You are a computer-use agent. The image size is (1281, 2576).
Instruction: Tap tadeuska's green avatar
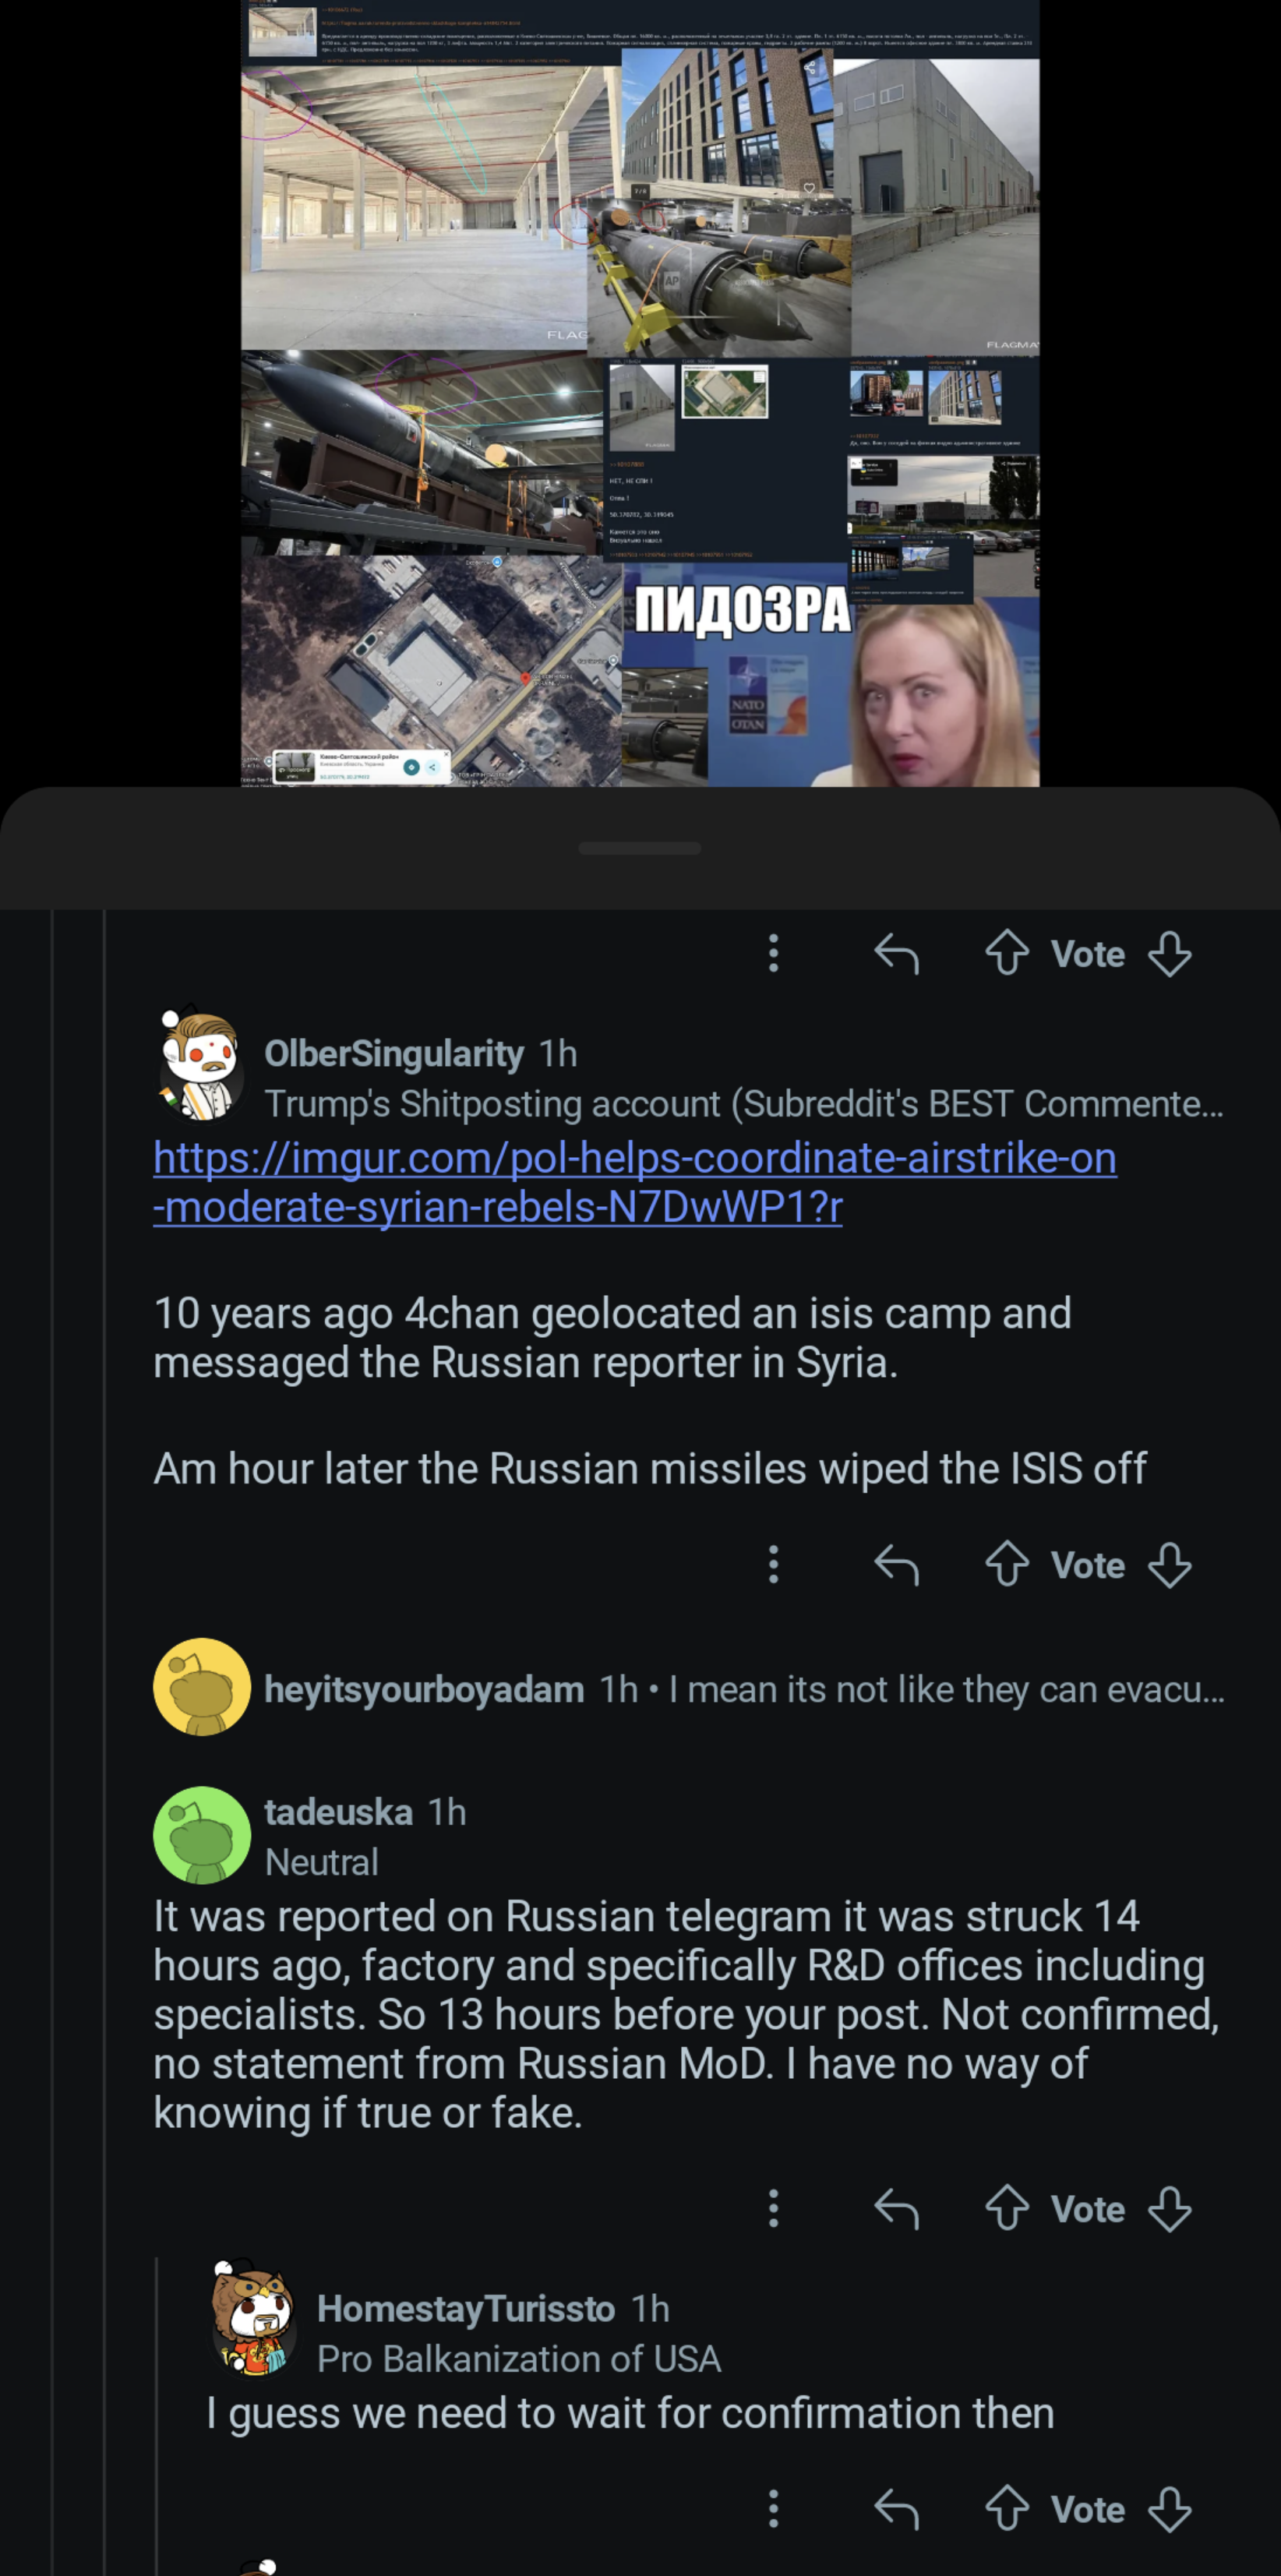(x=201, y=1835)
